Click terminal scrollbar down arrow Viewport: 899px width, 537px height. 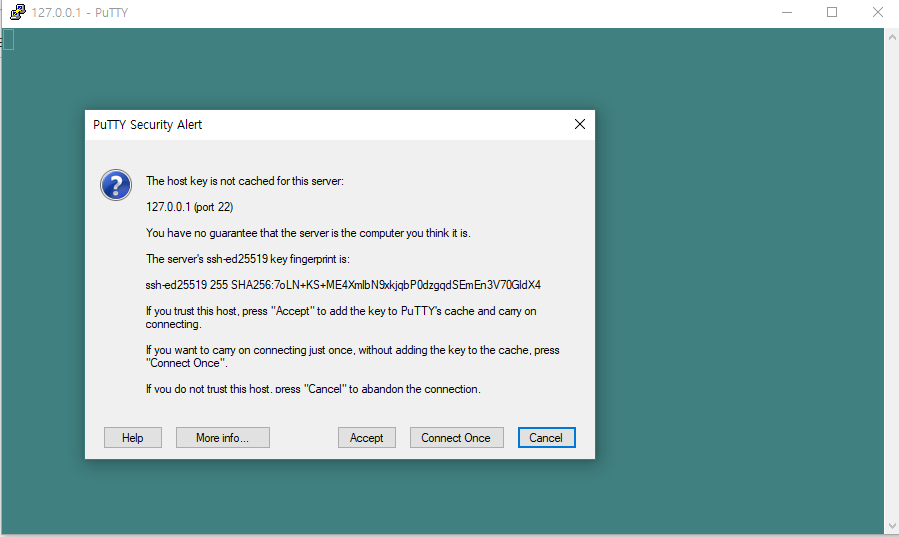(892, 526)
